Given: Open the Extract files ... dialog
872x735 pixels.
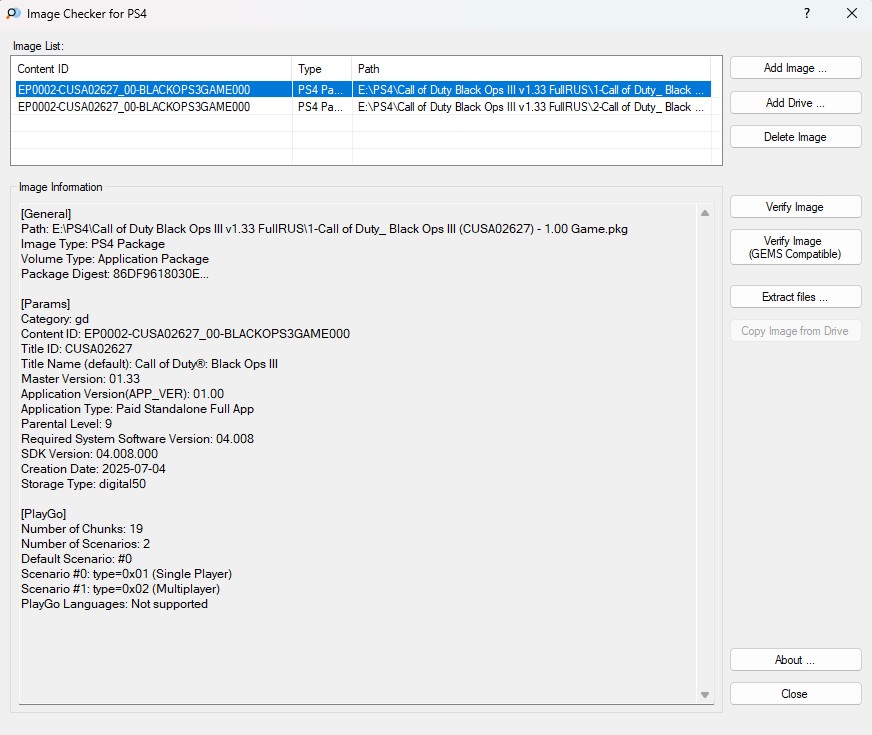Looking at the screenshot, I should (795, 297).
